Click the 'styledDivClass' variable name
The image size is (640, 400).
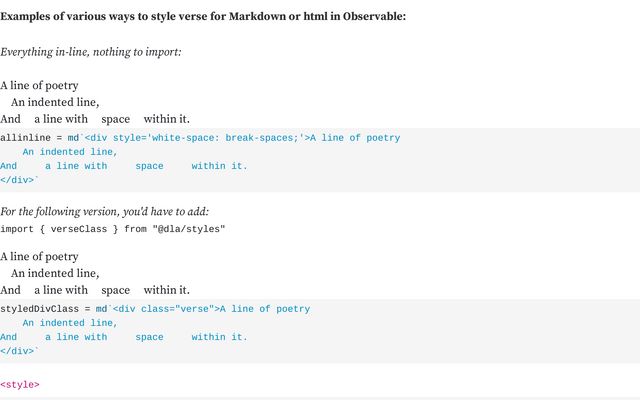(x=40, y=309)
